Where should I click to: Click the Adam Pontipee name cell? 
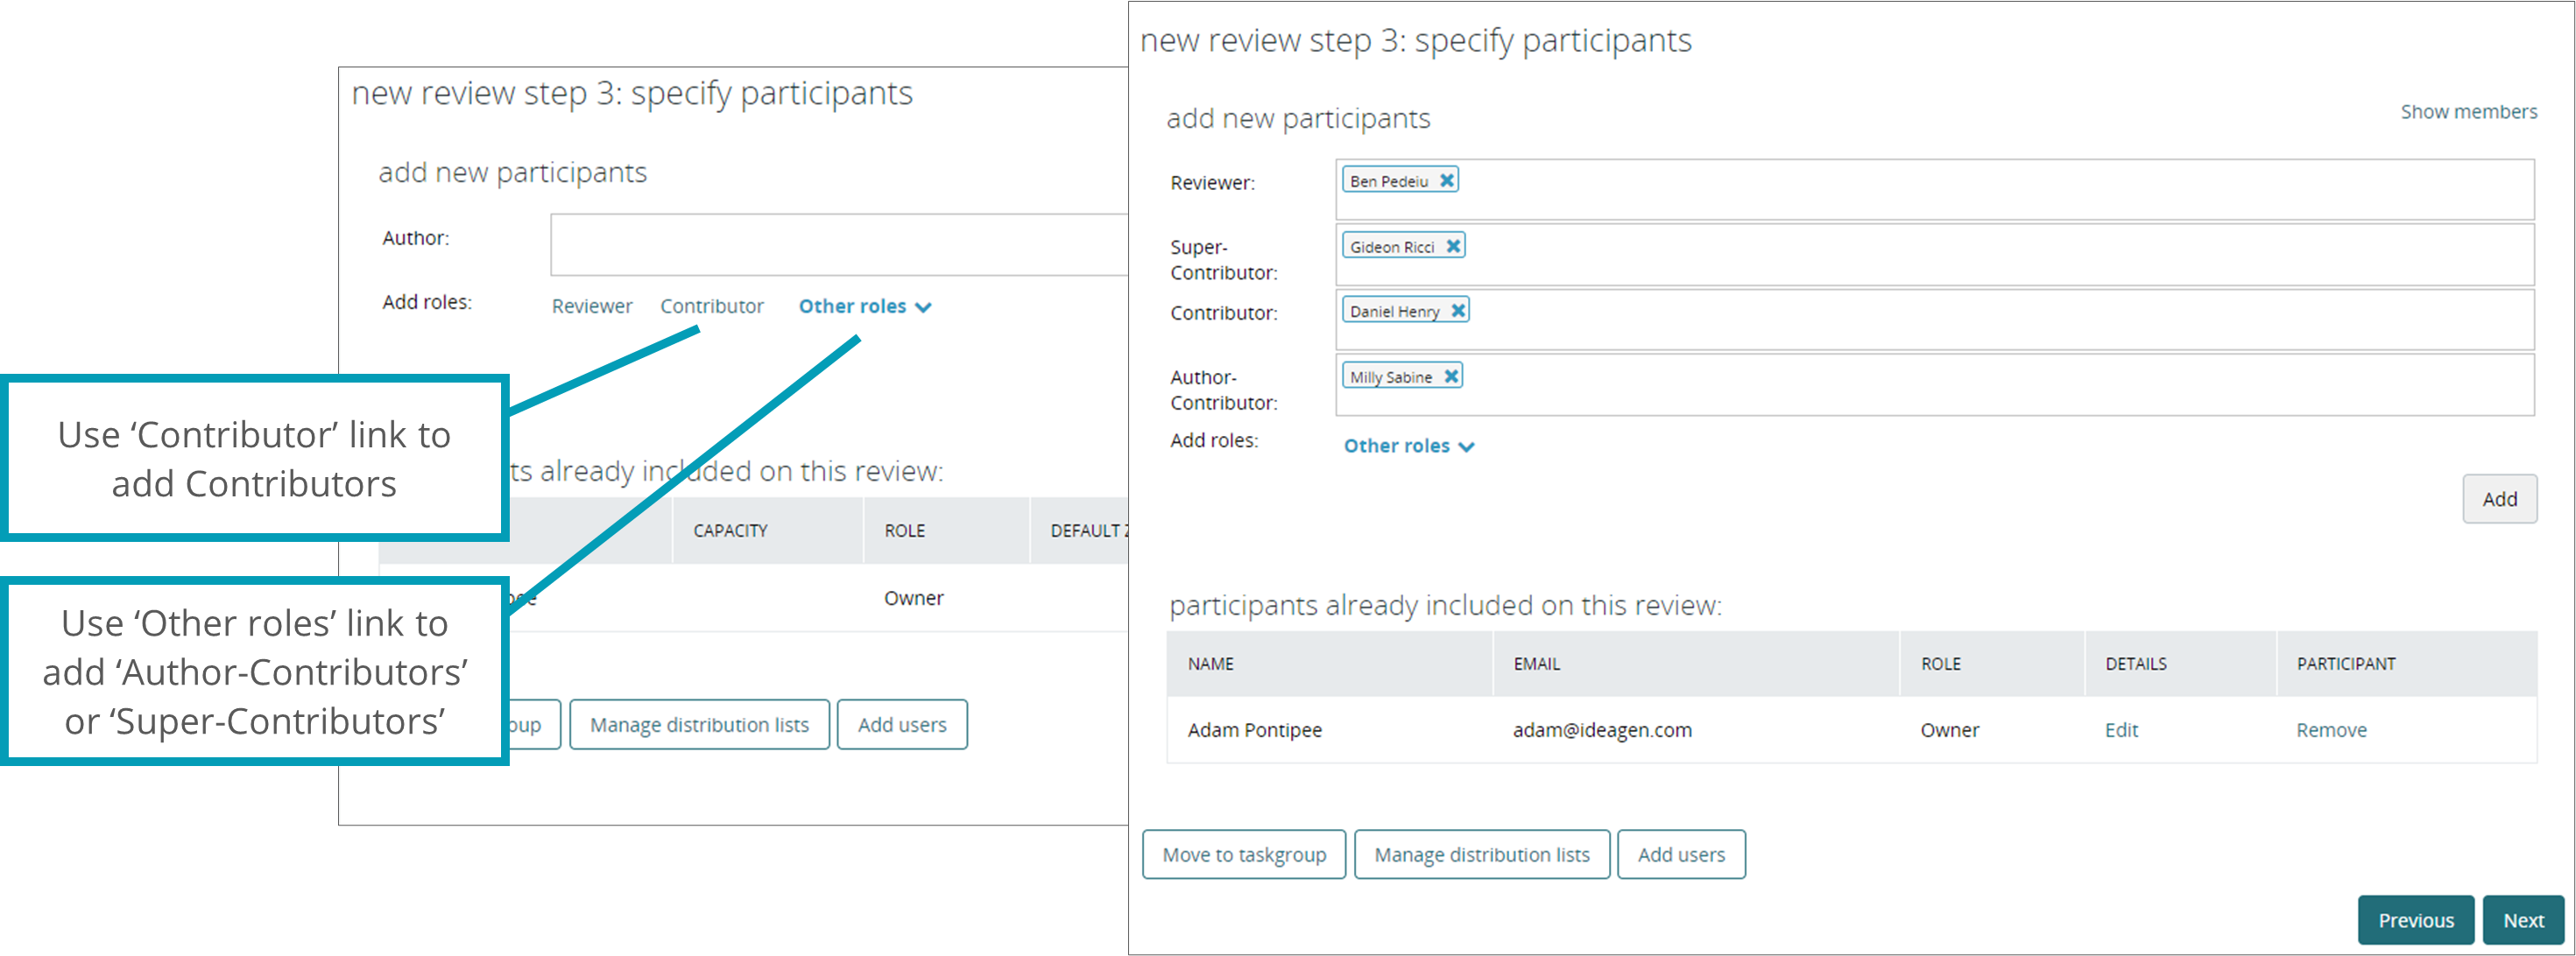click(x=1254, y=730)
